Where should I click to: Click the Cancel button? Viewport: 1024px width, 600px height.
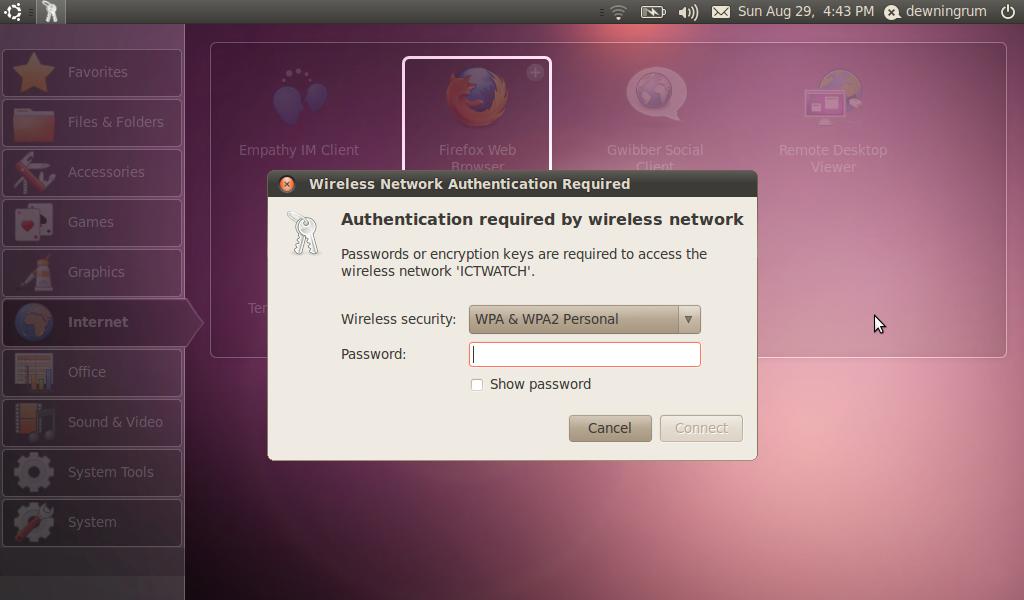pos(610,428)
